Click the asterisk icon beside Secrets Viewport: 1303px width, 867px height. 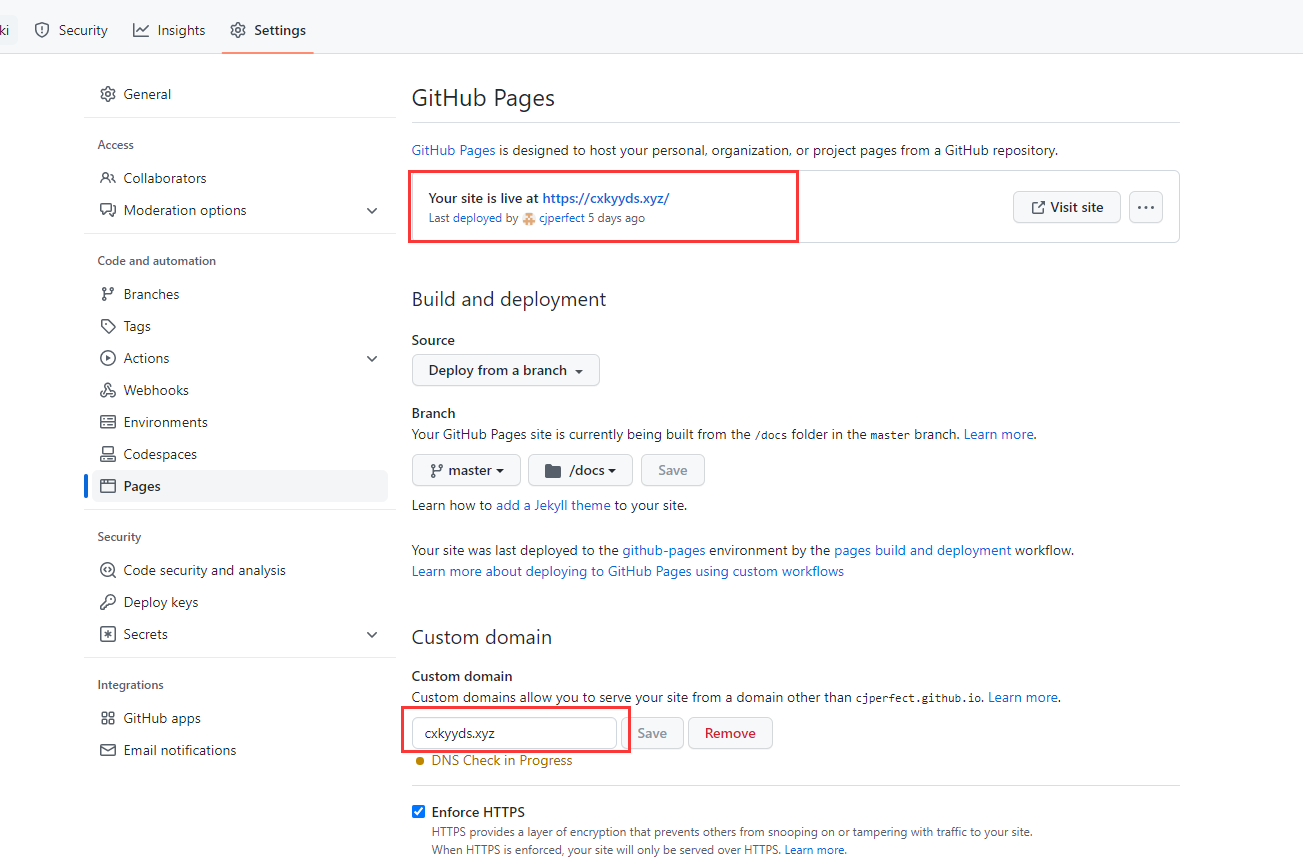(108, 634)
